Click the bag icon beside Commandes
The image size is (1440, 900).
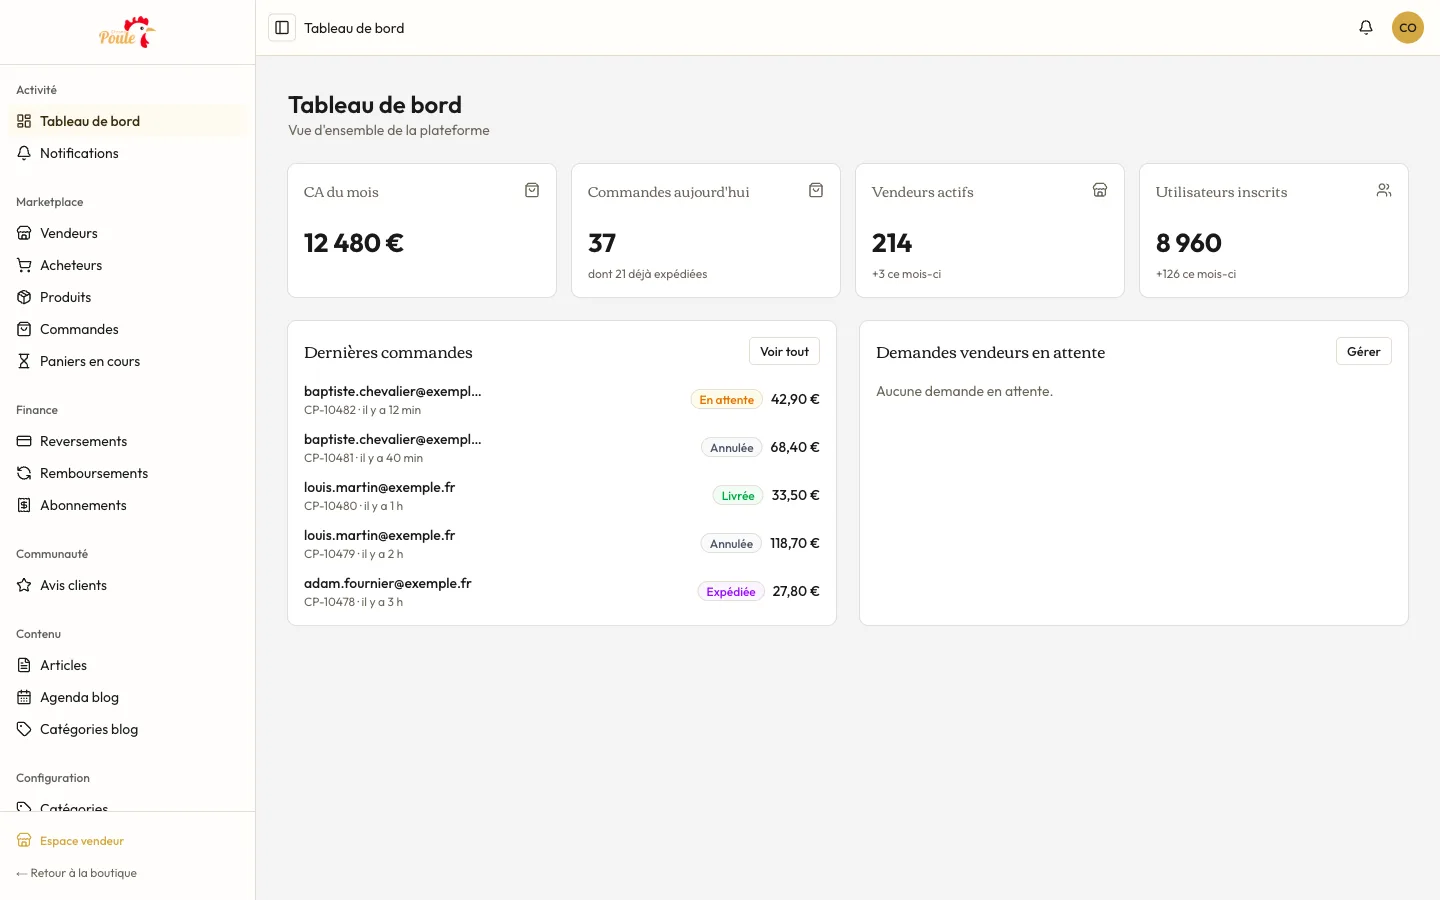point(24,329)
